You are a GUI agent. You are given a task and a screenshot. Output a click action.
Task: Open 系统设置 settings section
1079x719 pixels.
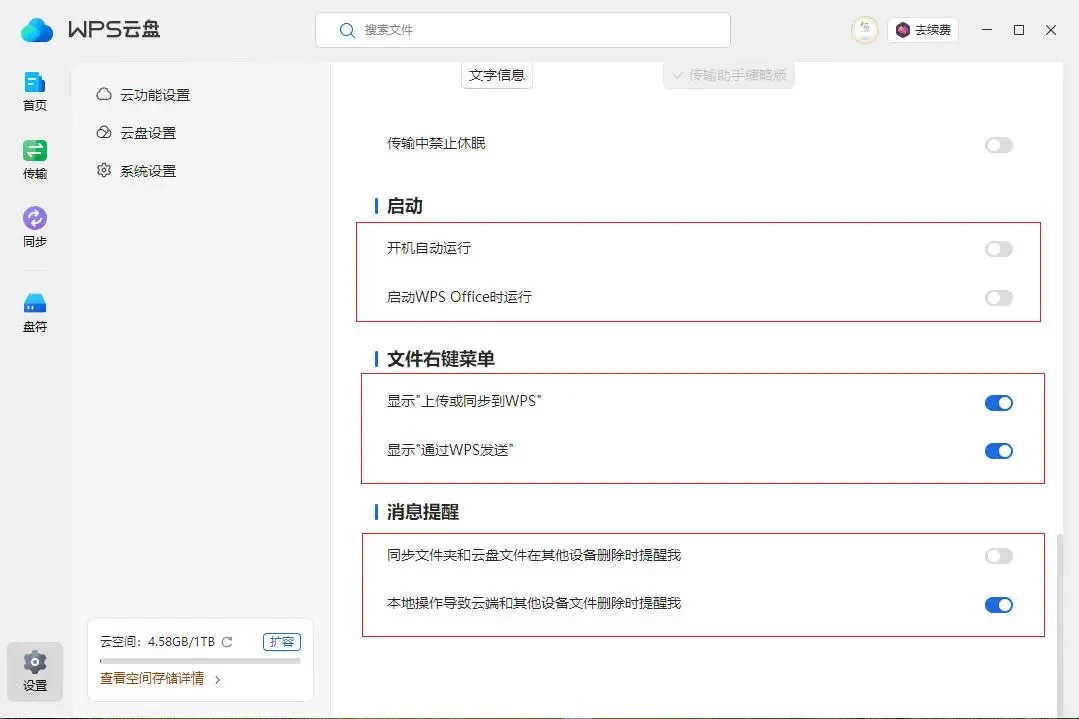(137, 171)
